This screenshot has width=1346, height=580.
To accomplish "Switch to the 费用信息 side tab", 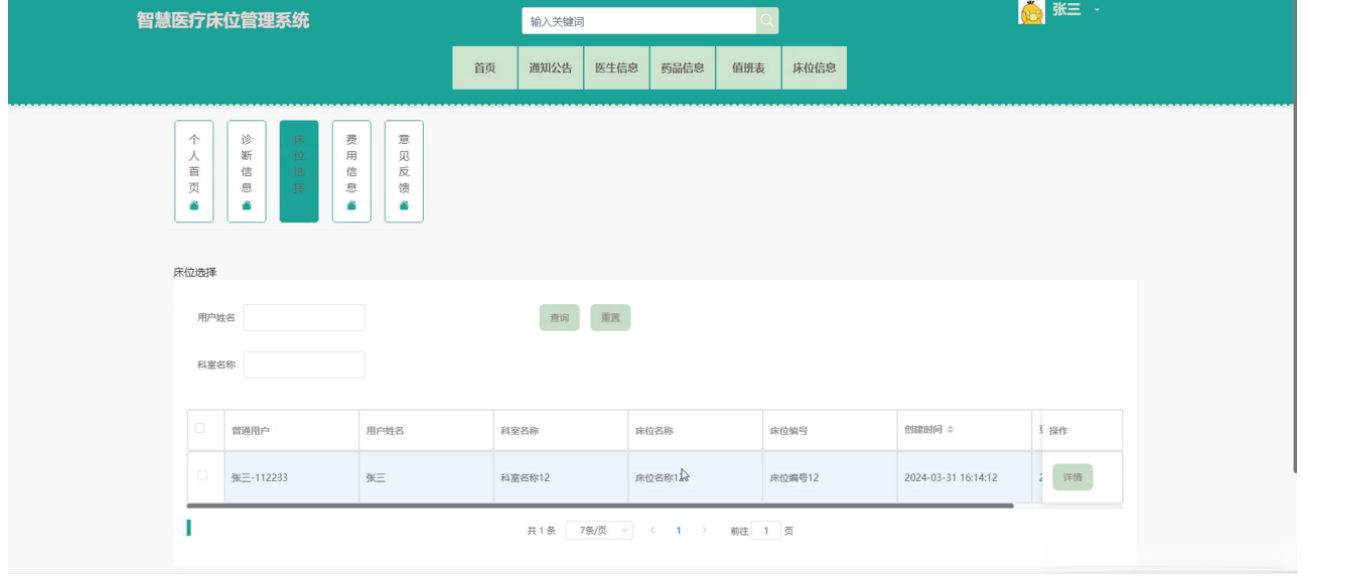I will pos(351,171).
